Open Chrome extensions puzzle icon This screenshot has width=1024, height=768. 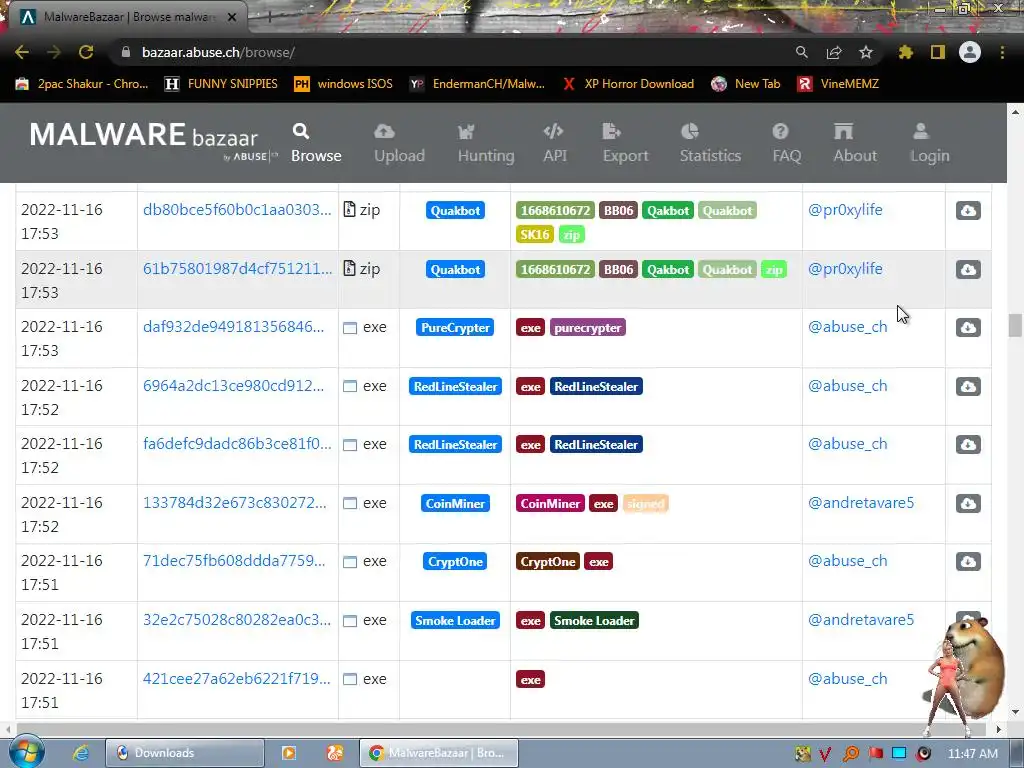point(905,52)
